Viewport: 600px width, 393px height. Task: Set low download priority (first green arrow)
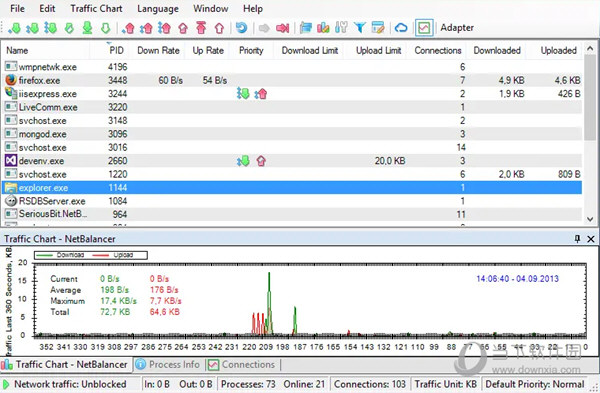[15, 28]
